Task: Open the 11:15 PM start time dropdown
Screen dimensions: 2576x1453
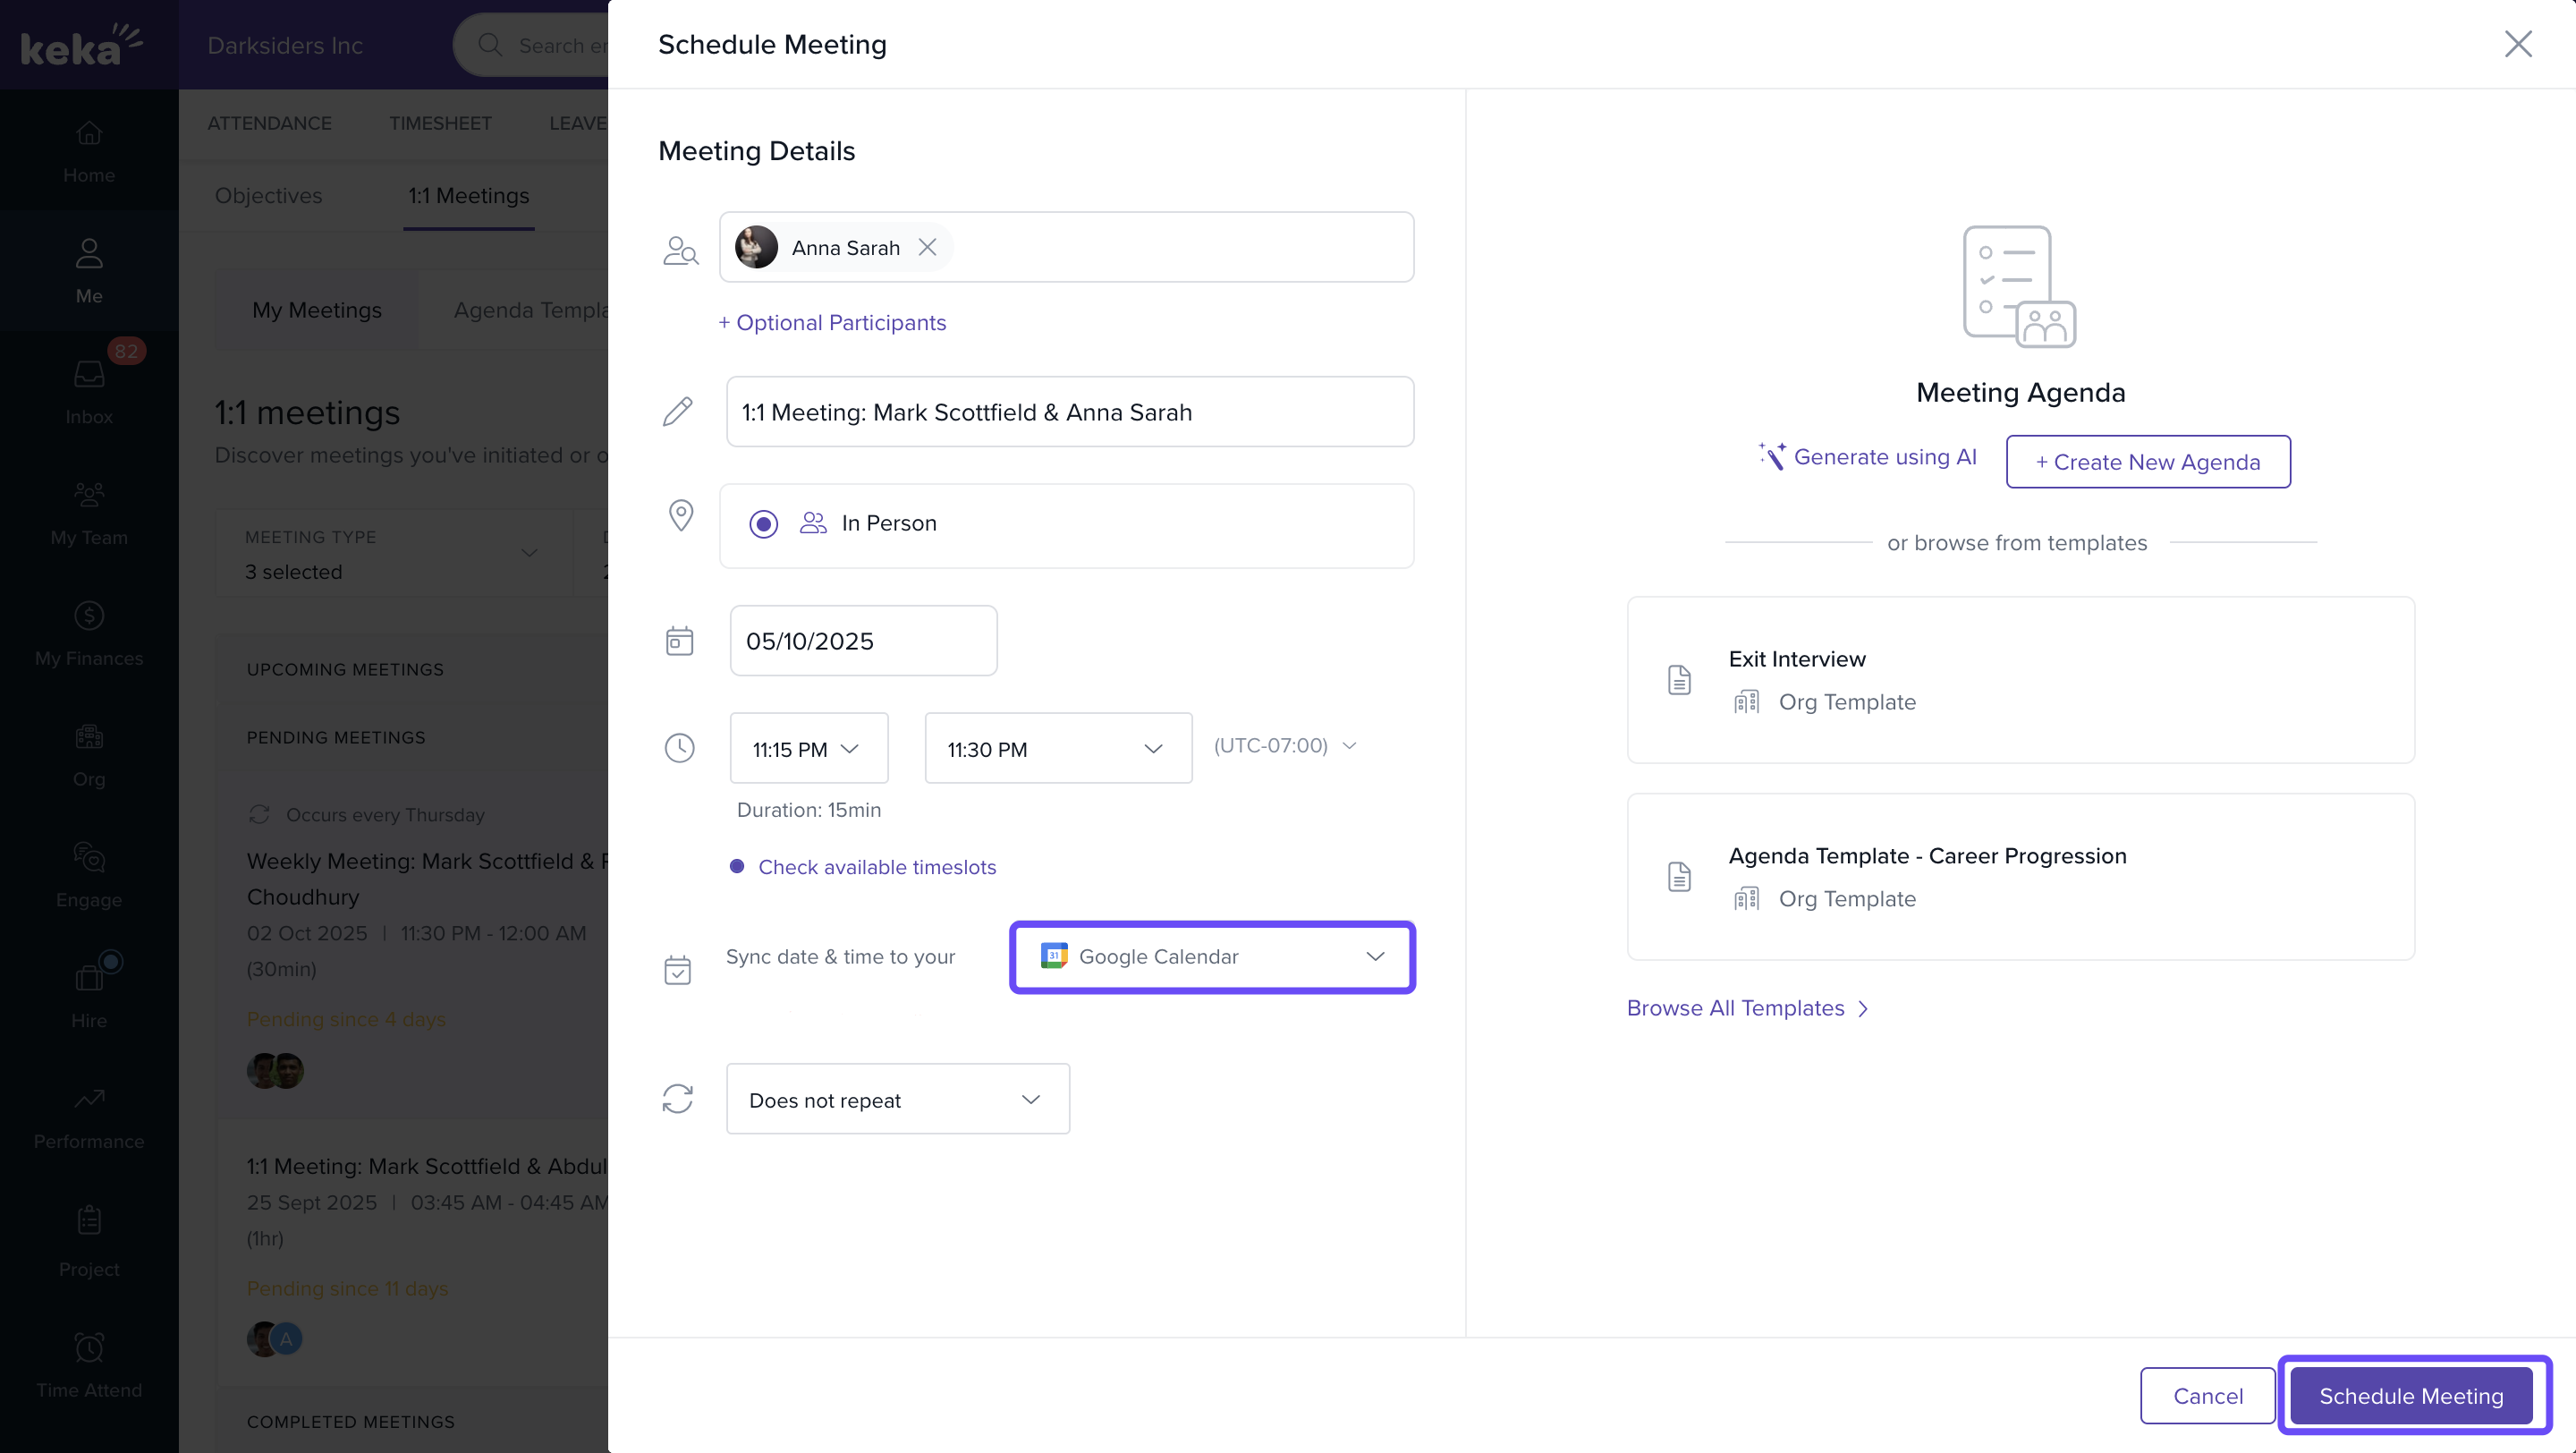Action: click(x=808, y=749)
